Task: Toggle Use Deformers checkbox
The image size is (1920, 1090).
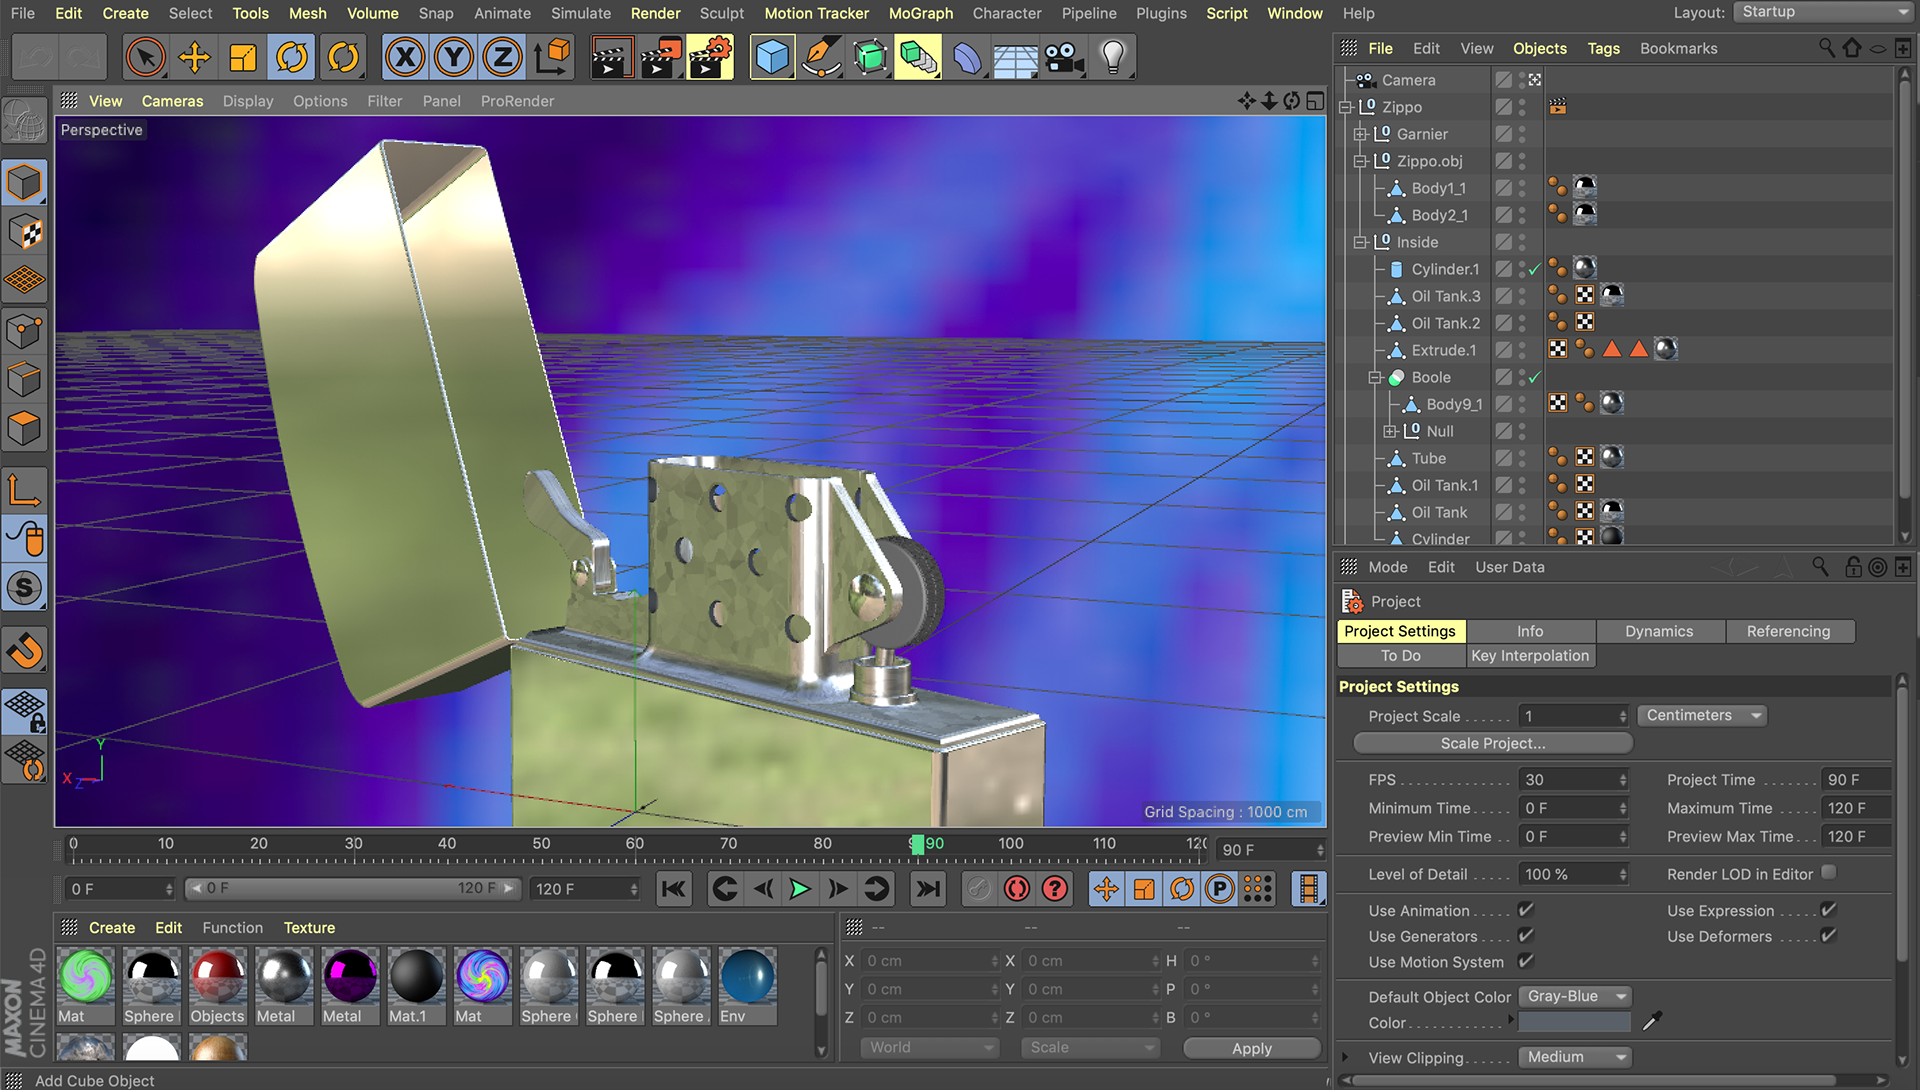Action: [x=1829, y=936]
